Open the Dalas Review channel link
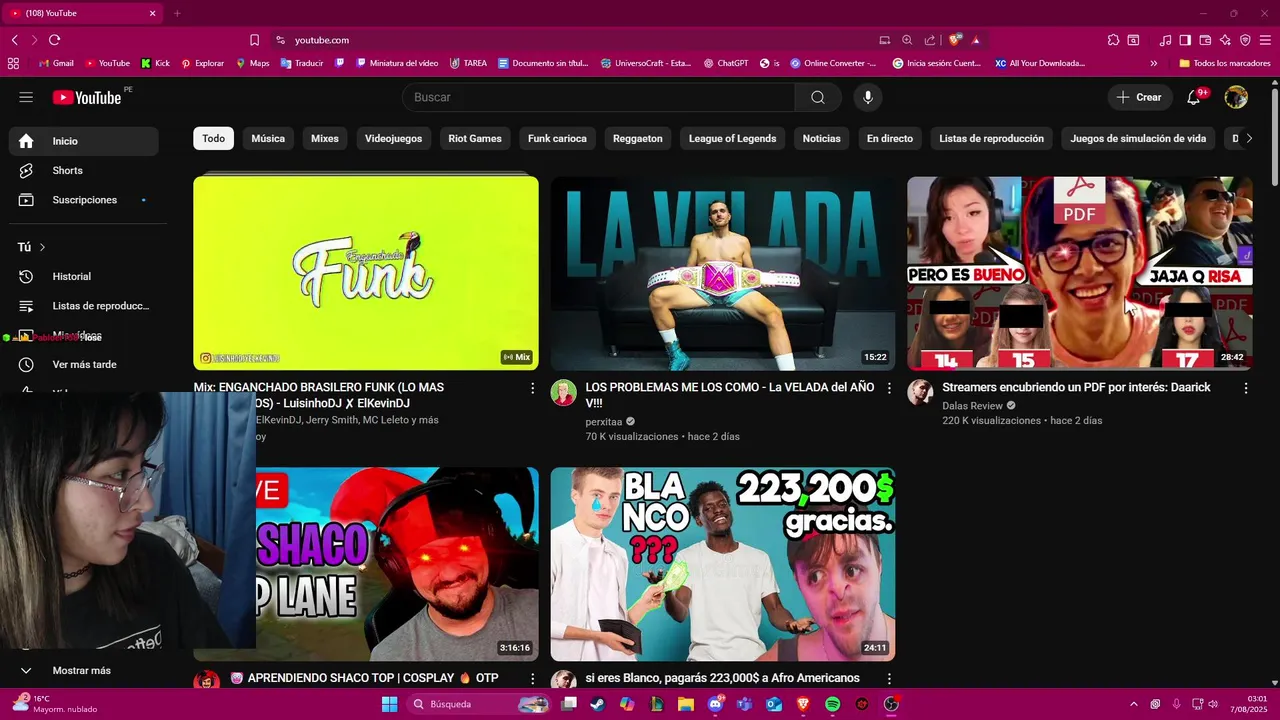 (972, 406)
